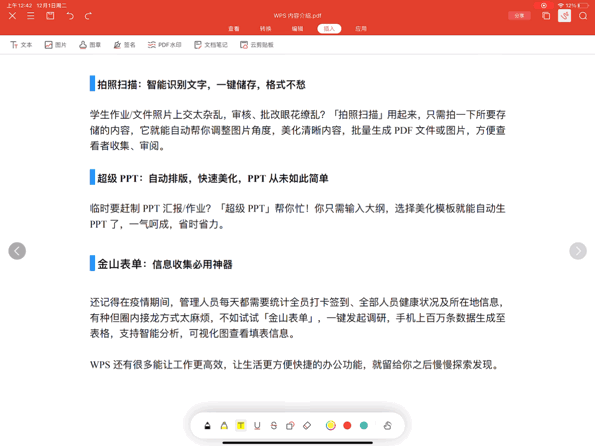Activate the eraser tool

click(307, 426)
